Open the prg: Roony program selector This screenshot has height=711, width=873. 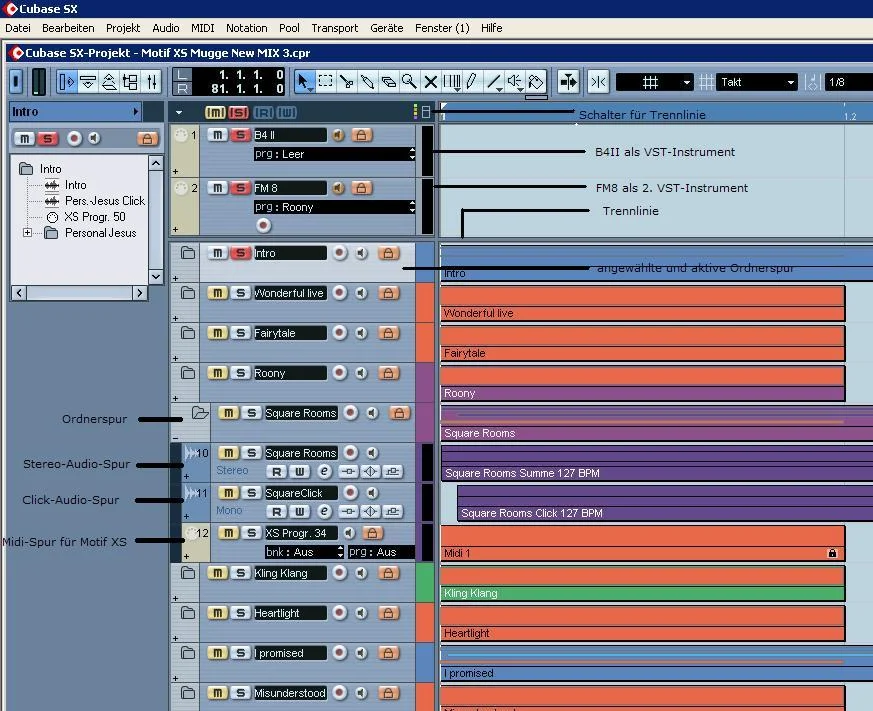(334, 207)
